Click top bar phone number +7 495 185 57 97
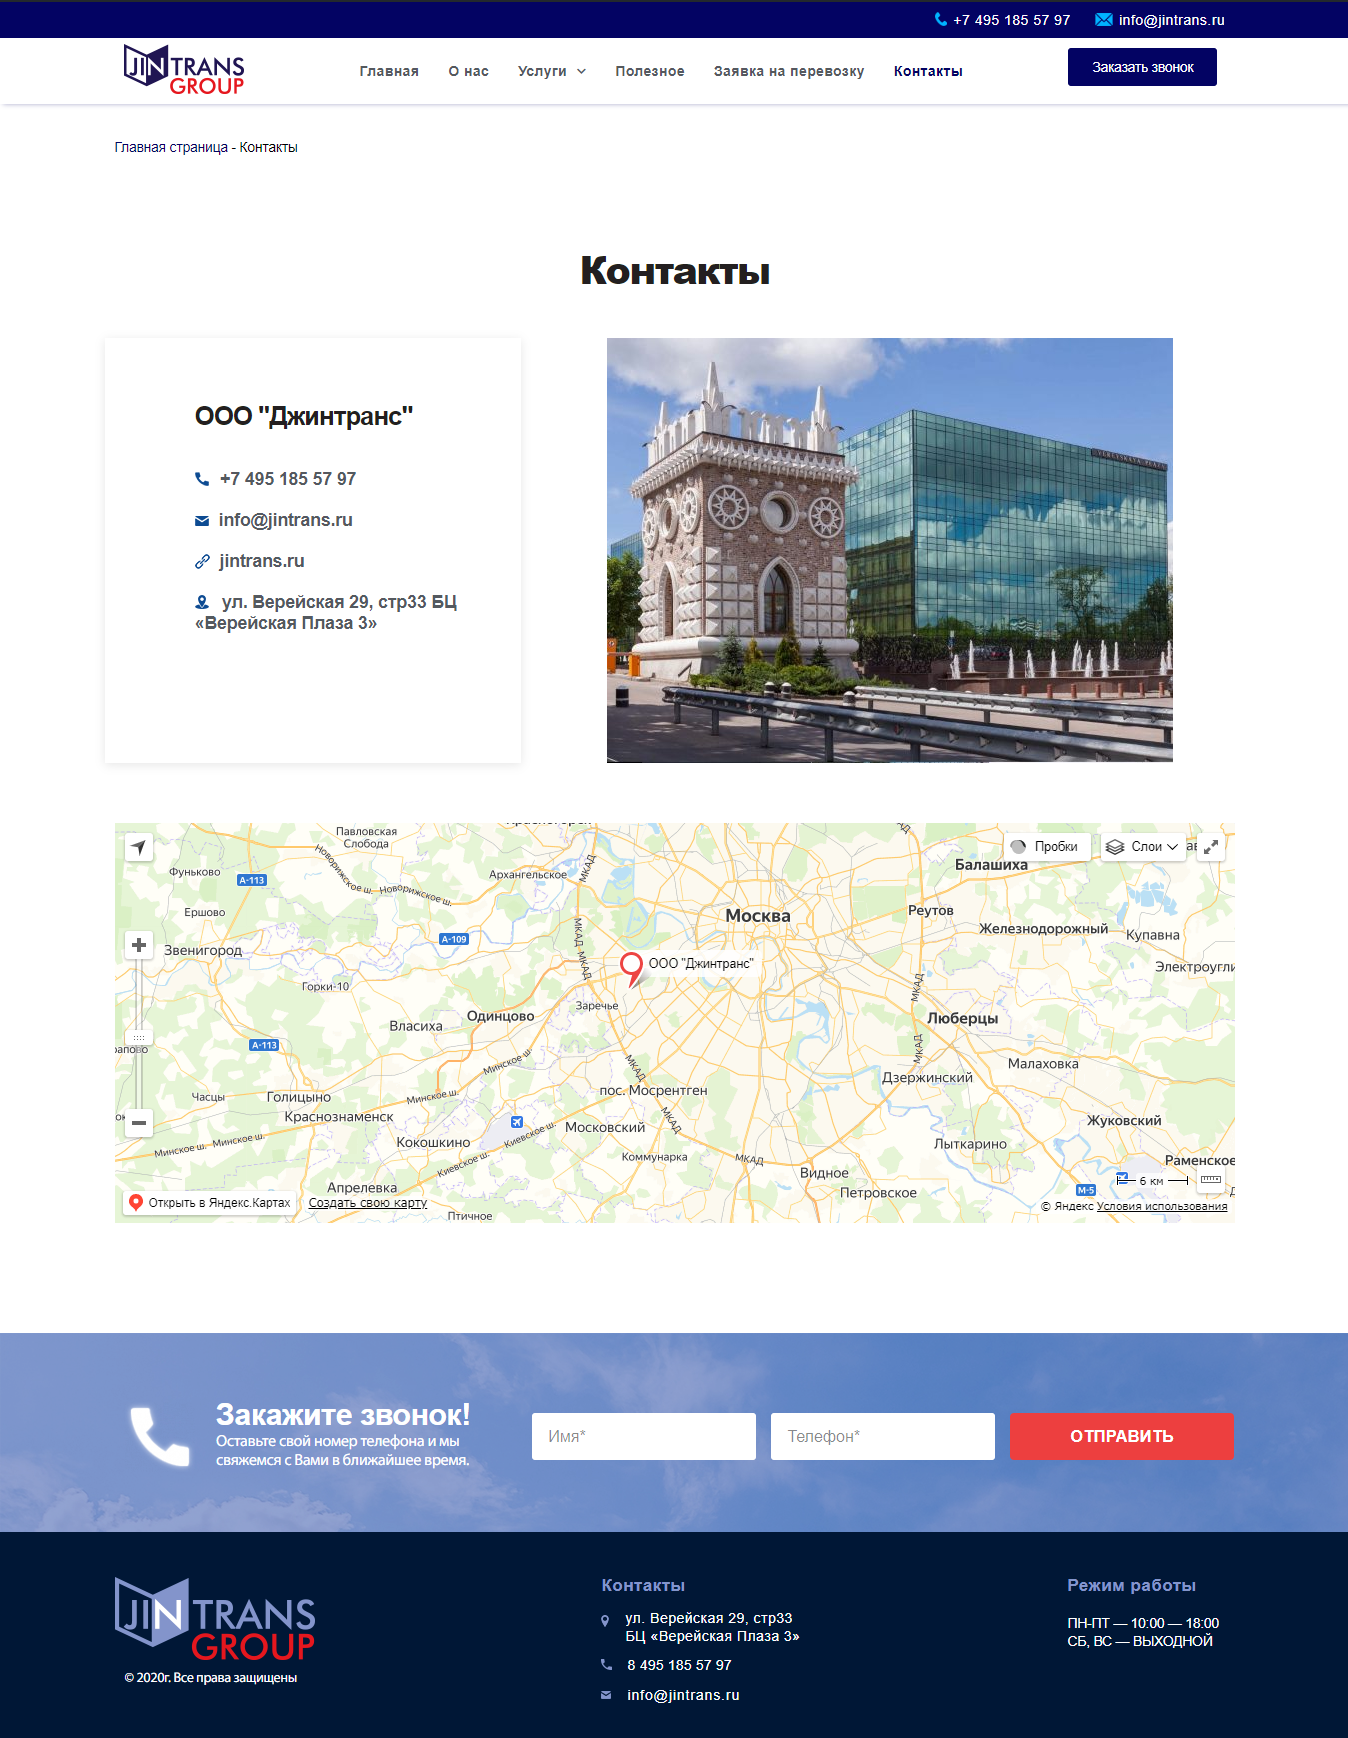The height and width of the screenshot is (1738, 1348). [1011, 20]
